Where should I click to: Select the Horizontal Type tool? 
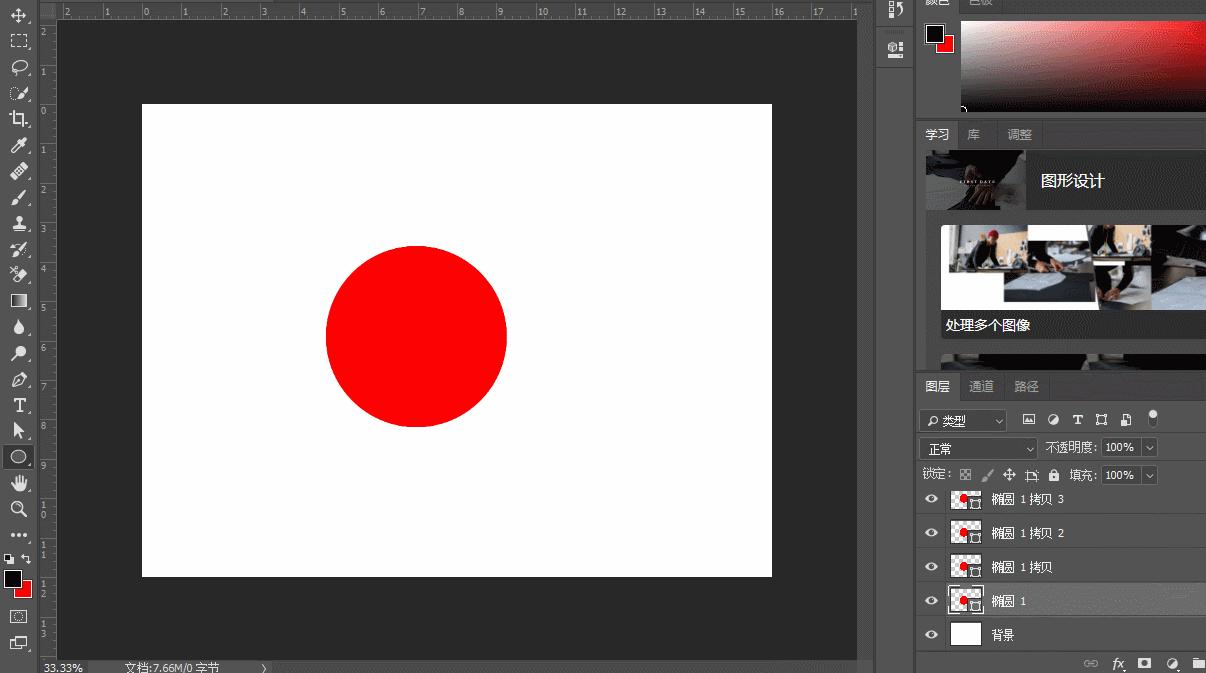(x=20, y=406)
